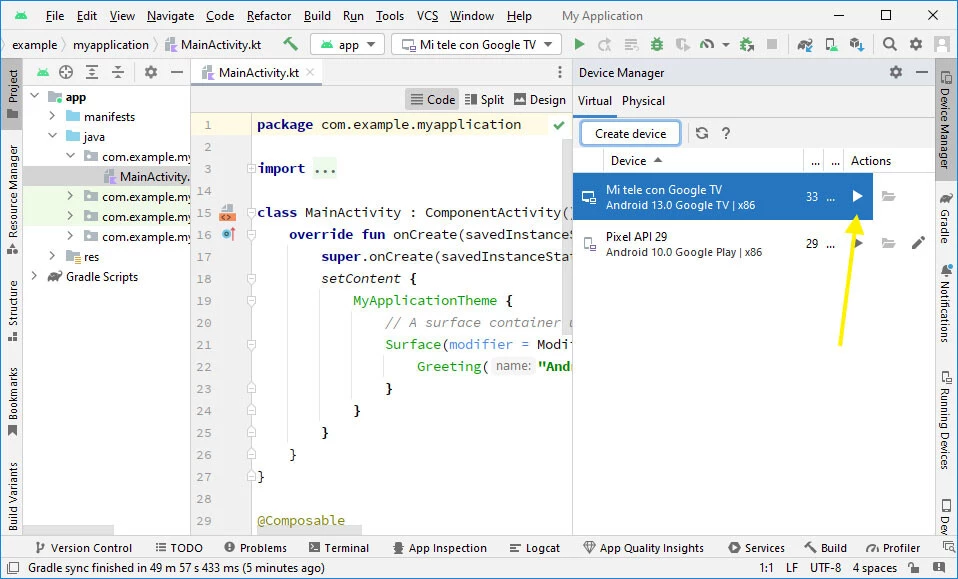Open Device Manager panel settings gear

pyautogui.click(x=896, y=72)
